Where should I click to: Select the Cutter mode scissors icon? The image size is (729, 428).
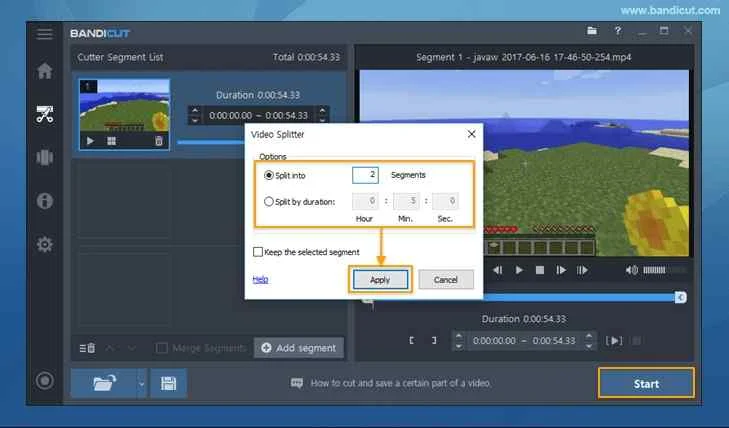click(44, 114)
